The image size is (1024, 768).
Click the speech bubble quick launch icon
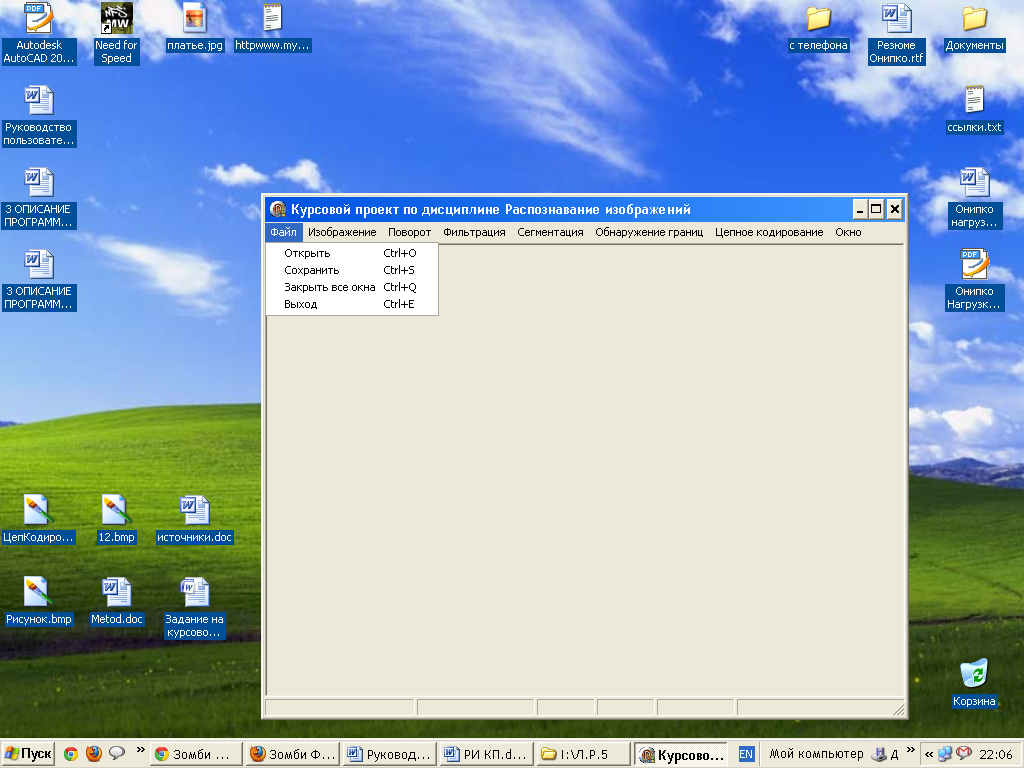click(x=117, y=754)
